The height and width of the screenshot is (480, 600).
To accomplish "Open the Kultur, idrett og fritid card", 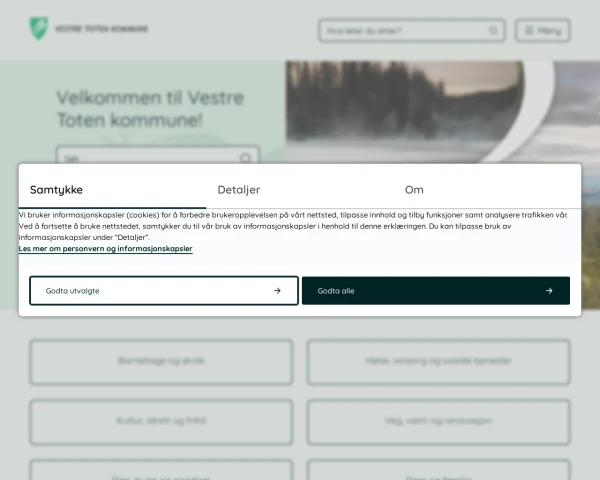I will 161,421.
